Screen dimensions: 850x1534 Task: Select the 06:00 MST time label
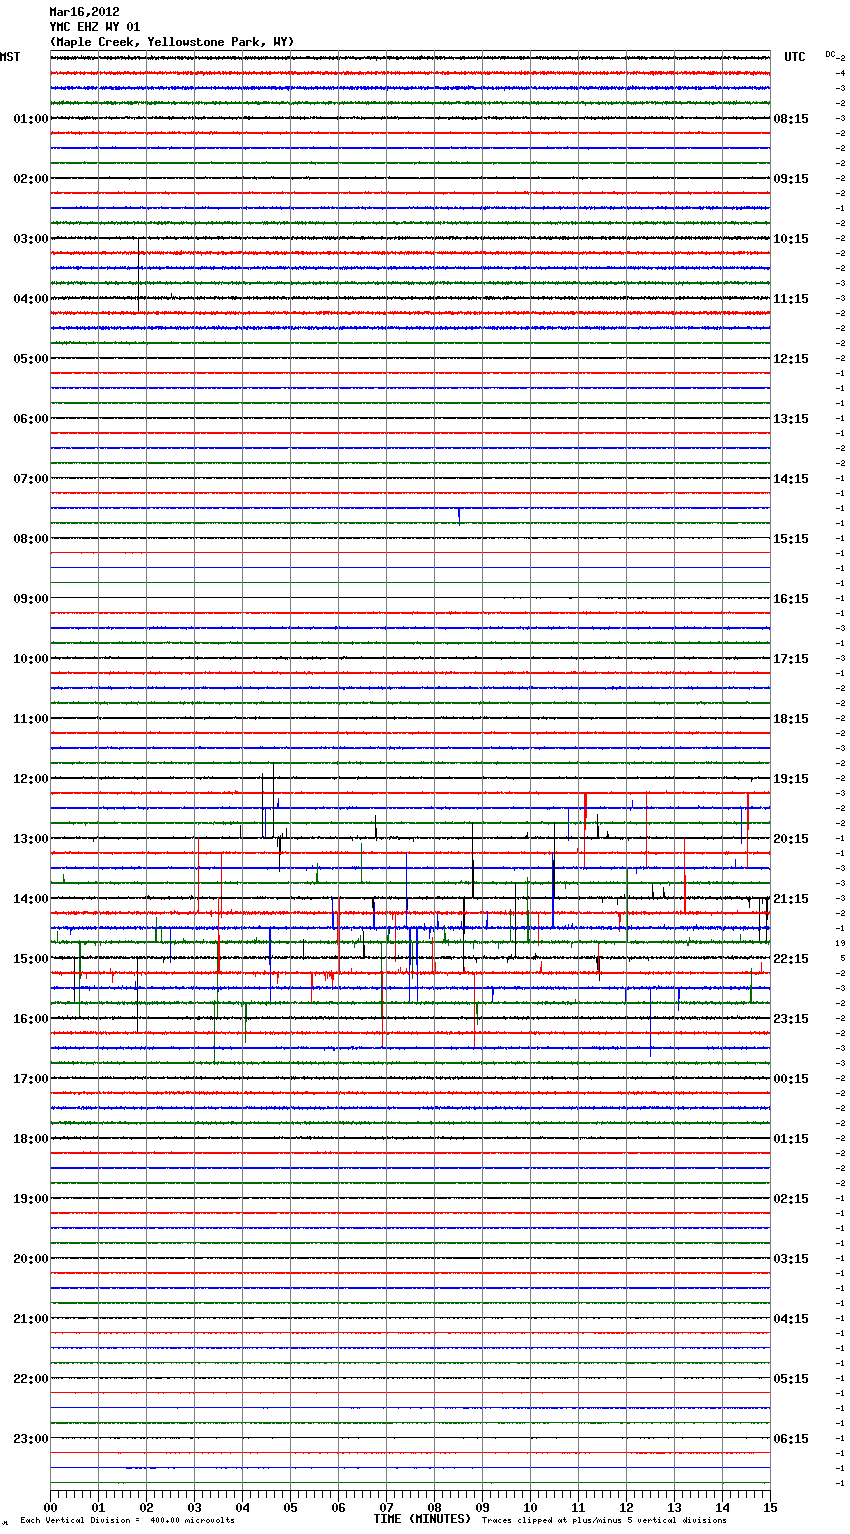(30, 419)
